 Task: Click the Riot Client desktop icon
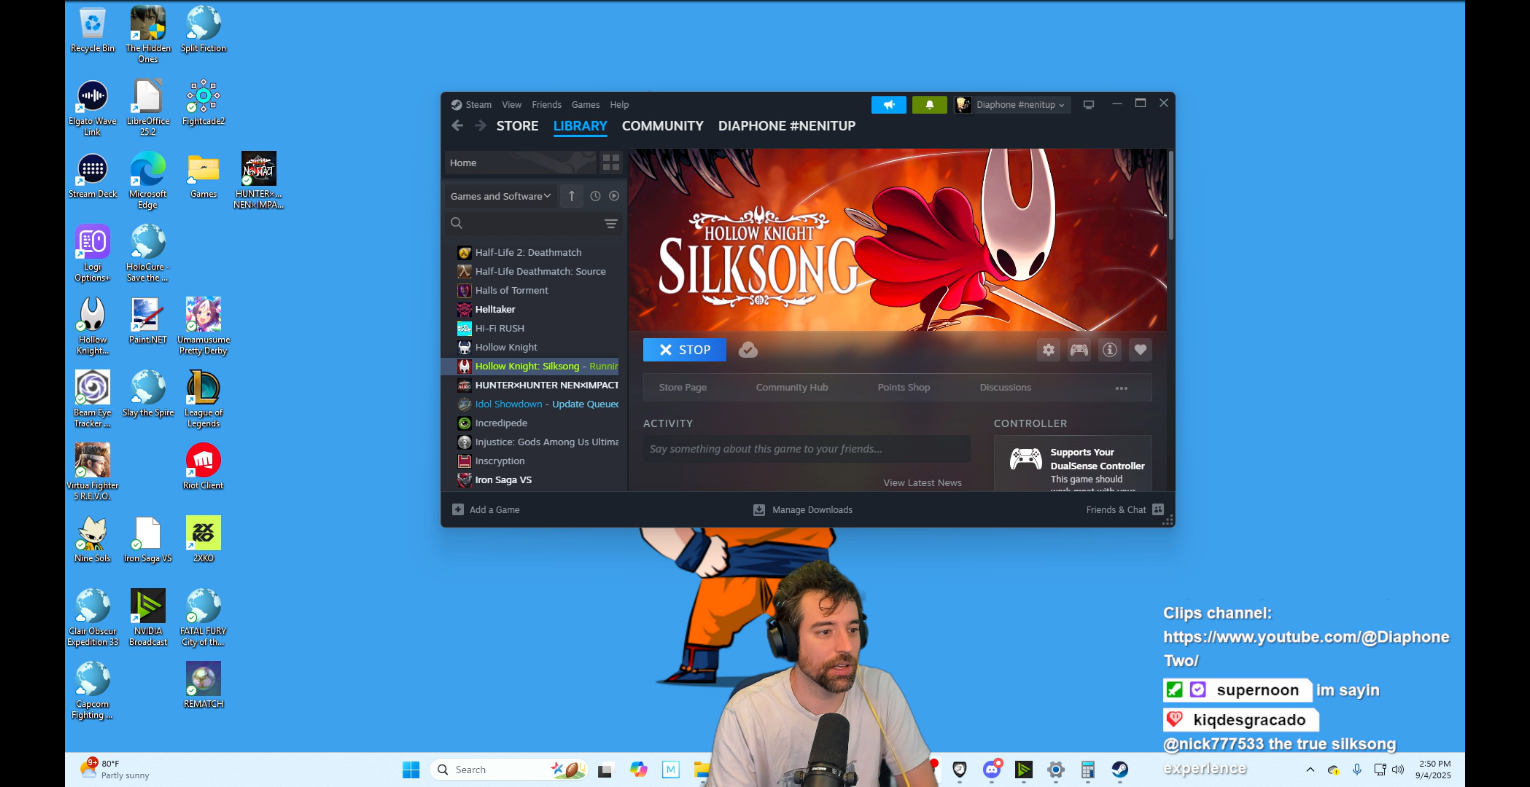tap(204, 466)
